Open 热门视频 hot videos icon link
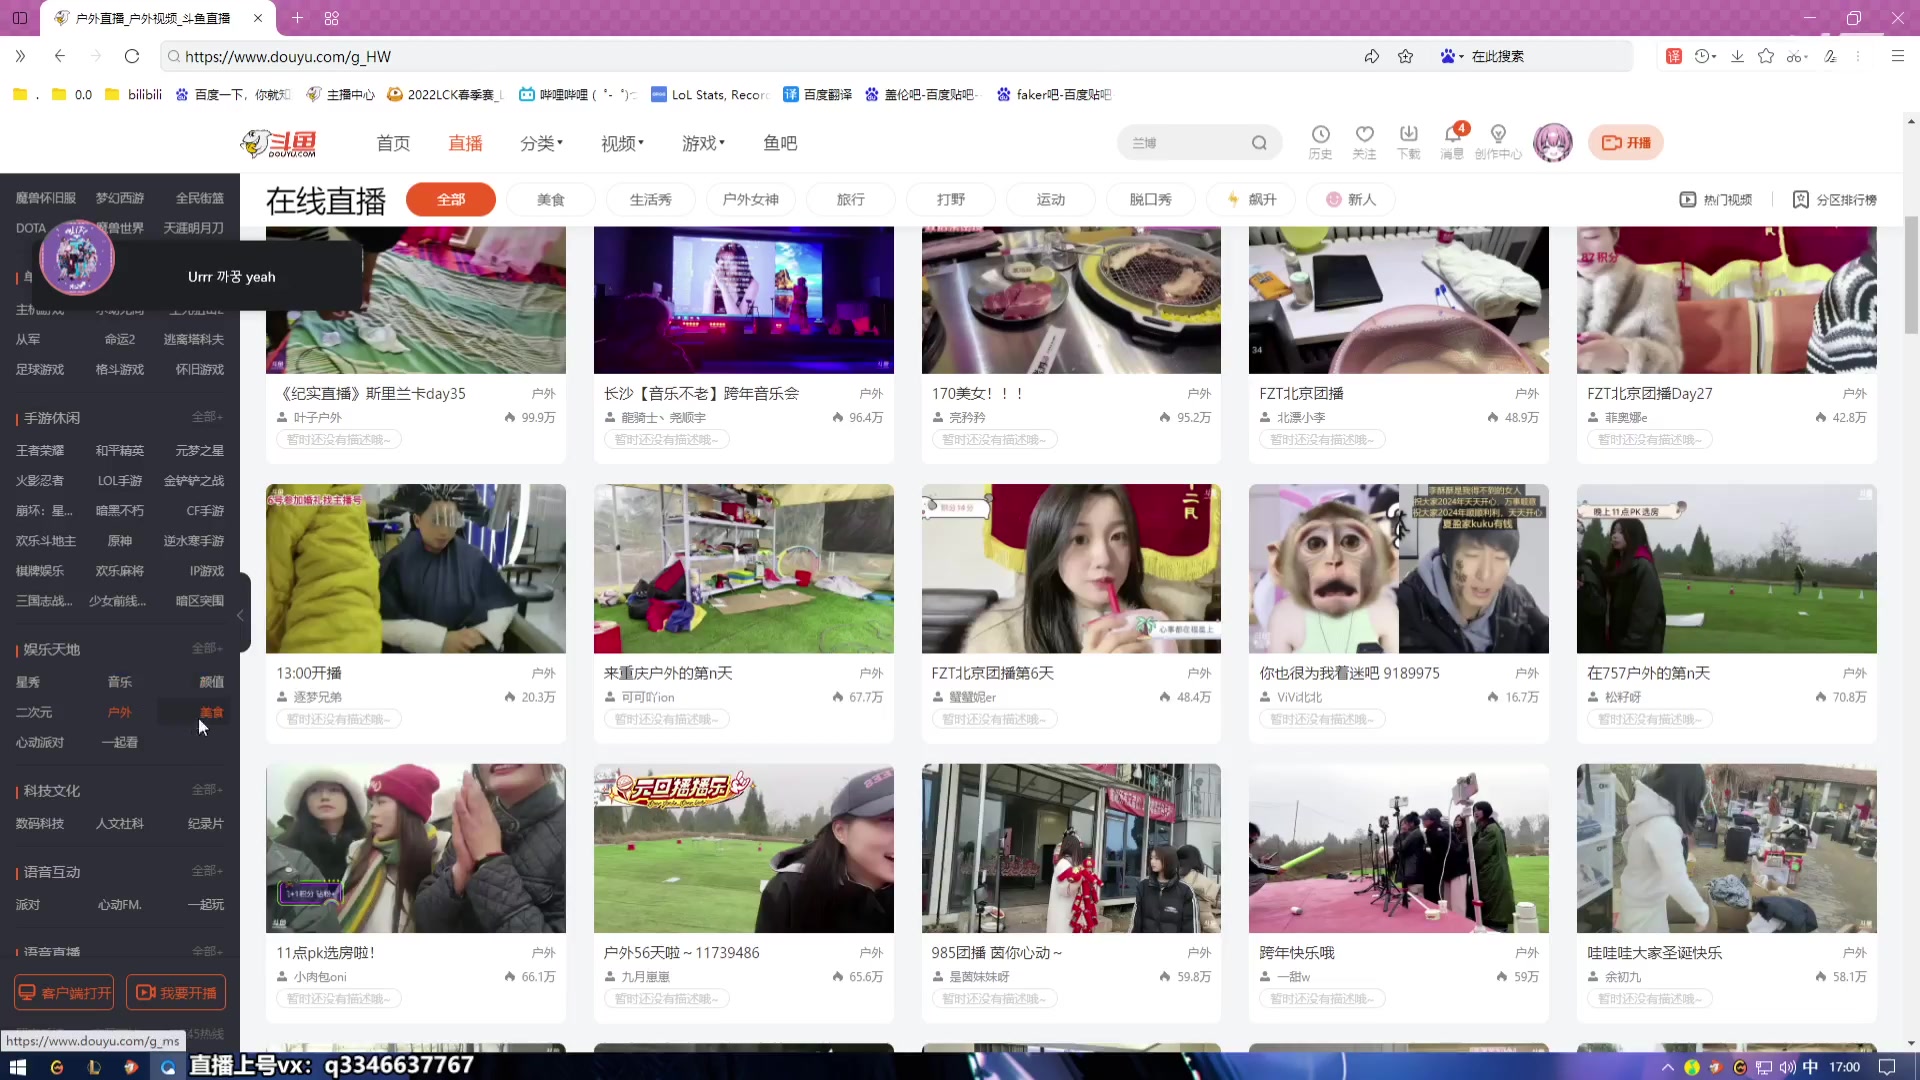The image size is (1920, 1080). point(1715,200)
